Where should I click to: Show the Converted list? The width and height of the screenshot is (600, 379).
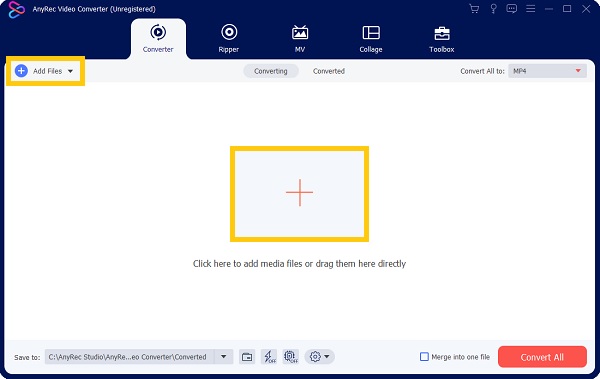coord(329,71)
